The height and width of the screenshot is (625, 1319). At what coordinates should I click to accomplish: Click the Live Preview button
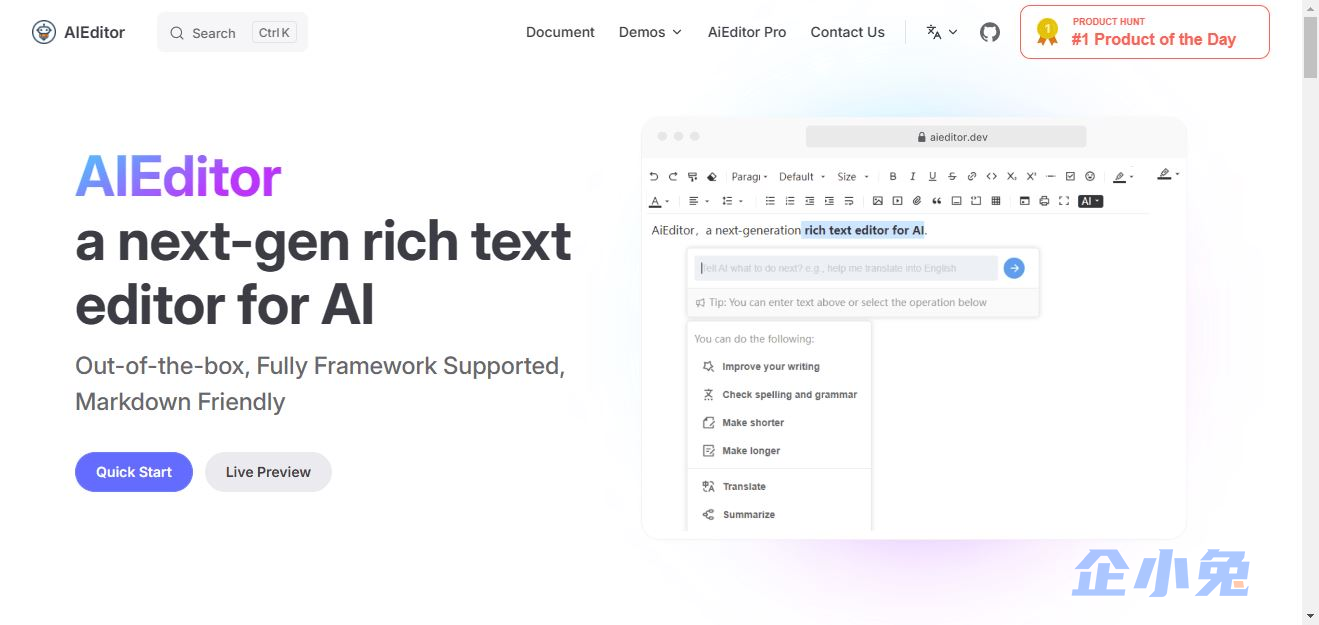click(x=268, y=472)
